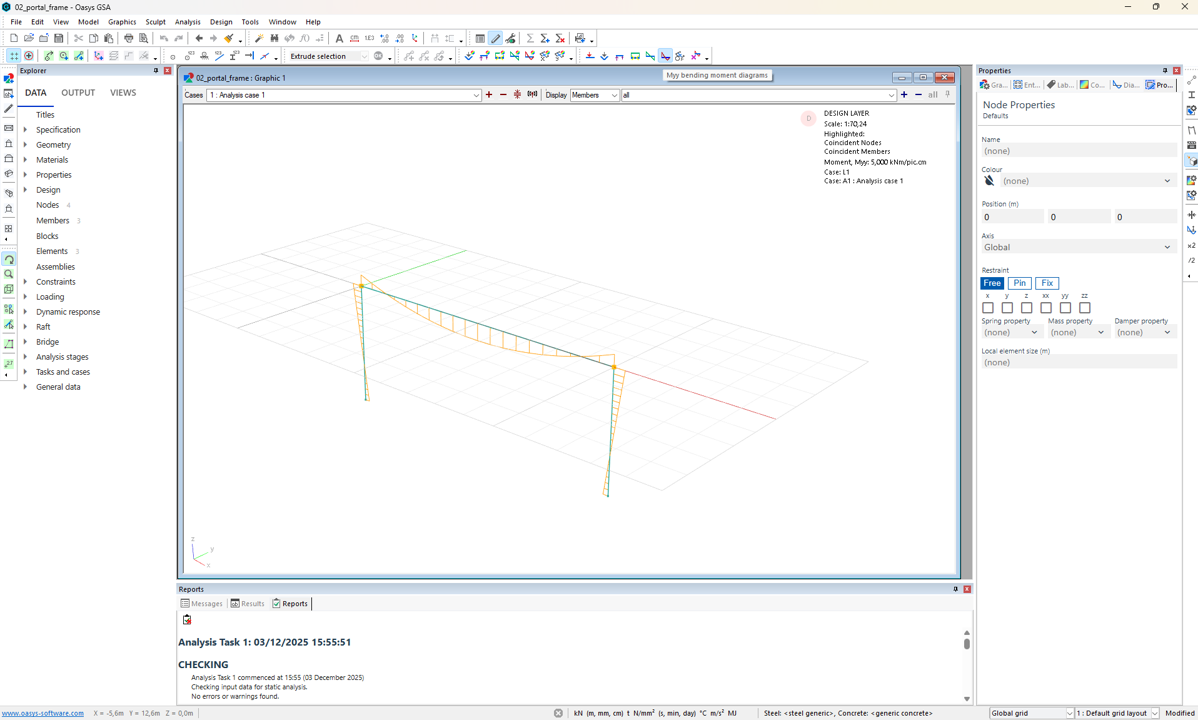Set node restraint to Pin
Screen dimensions: 1198x720
(x=1019, y=283)
